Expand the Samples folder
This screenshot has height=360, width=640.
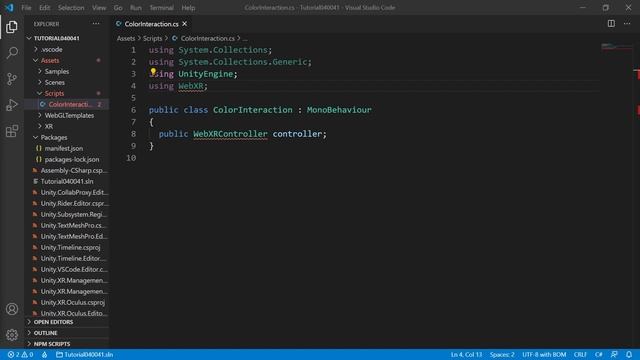click(57, 71)
